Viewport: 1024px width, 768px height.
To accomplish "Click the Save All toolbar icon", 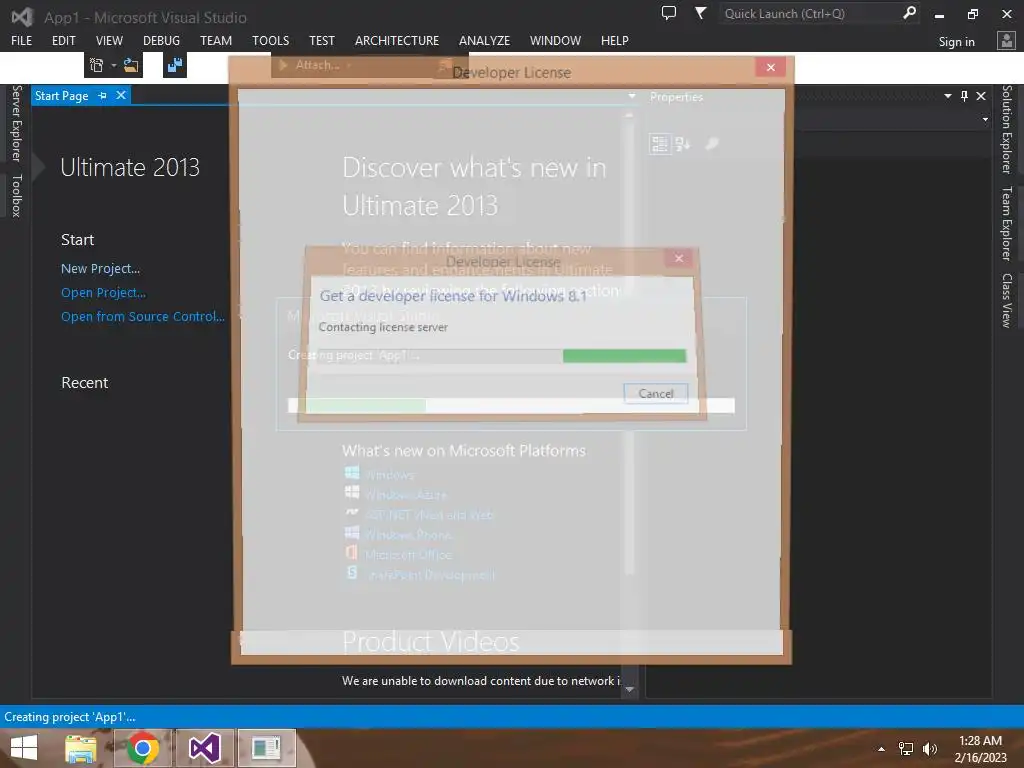I will (x=175, y=65).
